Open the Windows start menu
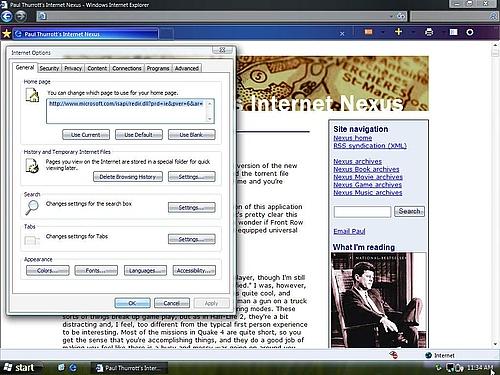Image resolution: width=500 pixels, height=375 pixels. [x=20, y=367]
